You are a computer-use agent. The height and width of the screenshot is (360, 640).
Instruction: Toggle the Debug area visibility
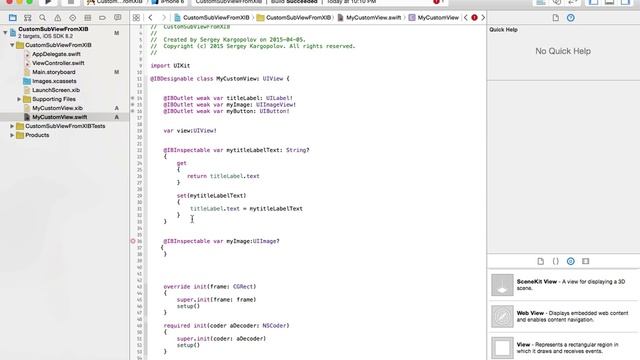click(609, 2)
